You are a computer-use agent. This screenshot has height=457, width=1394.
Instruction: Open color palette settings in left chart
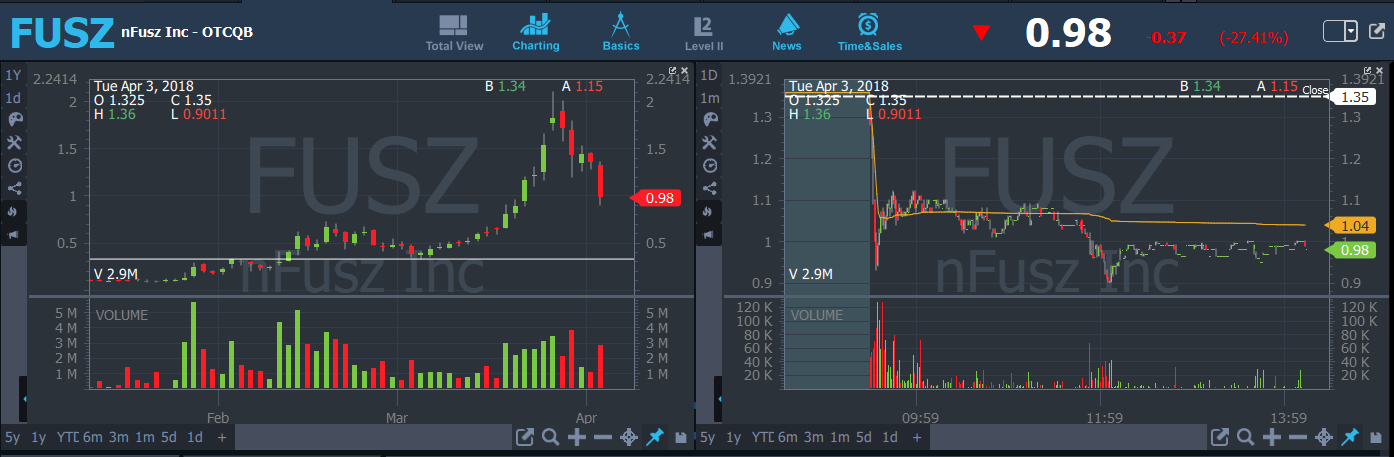(14, 119)
